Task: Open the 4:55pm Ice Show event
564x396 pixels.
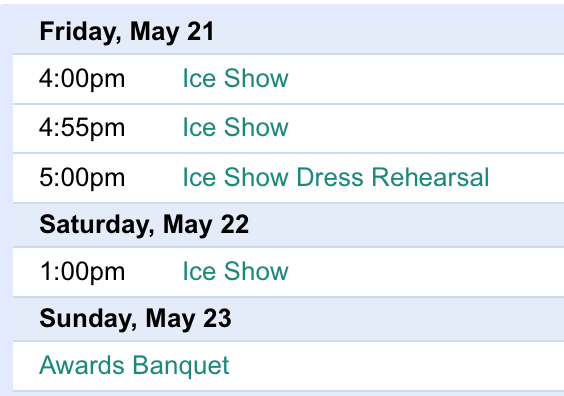Action: click(235, 127)
